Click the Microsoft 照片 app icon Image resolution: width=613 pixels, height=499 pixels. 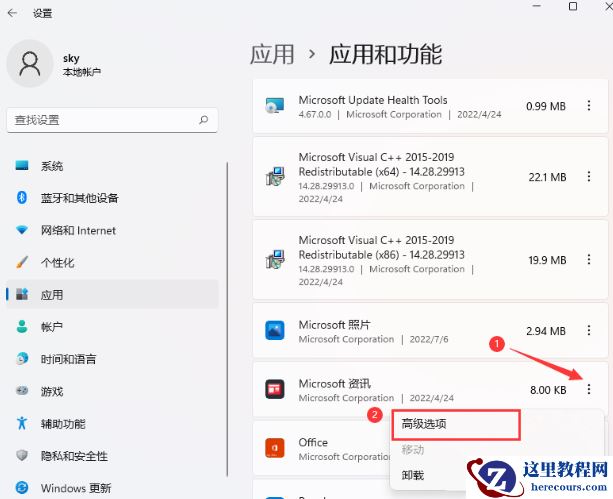click(x=275, y=330)
